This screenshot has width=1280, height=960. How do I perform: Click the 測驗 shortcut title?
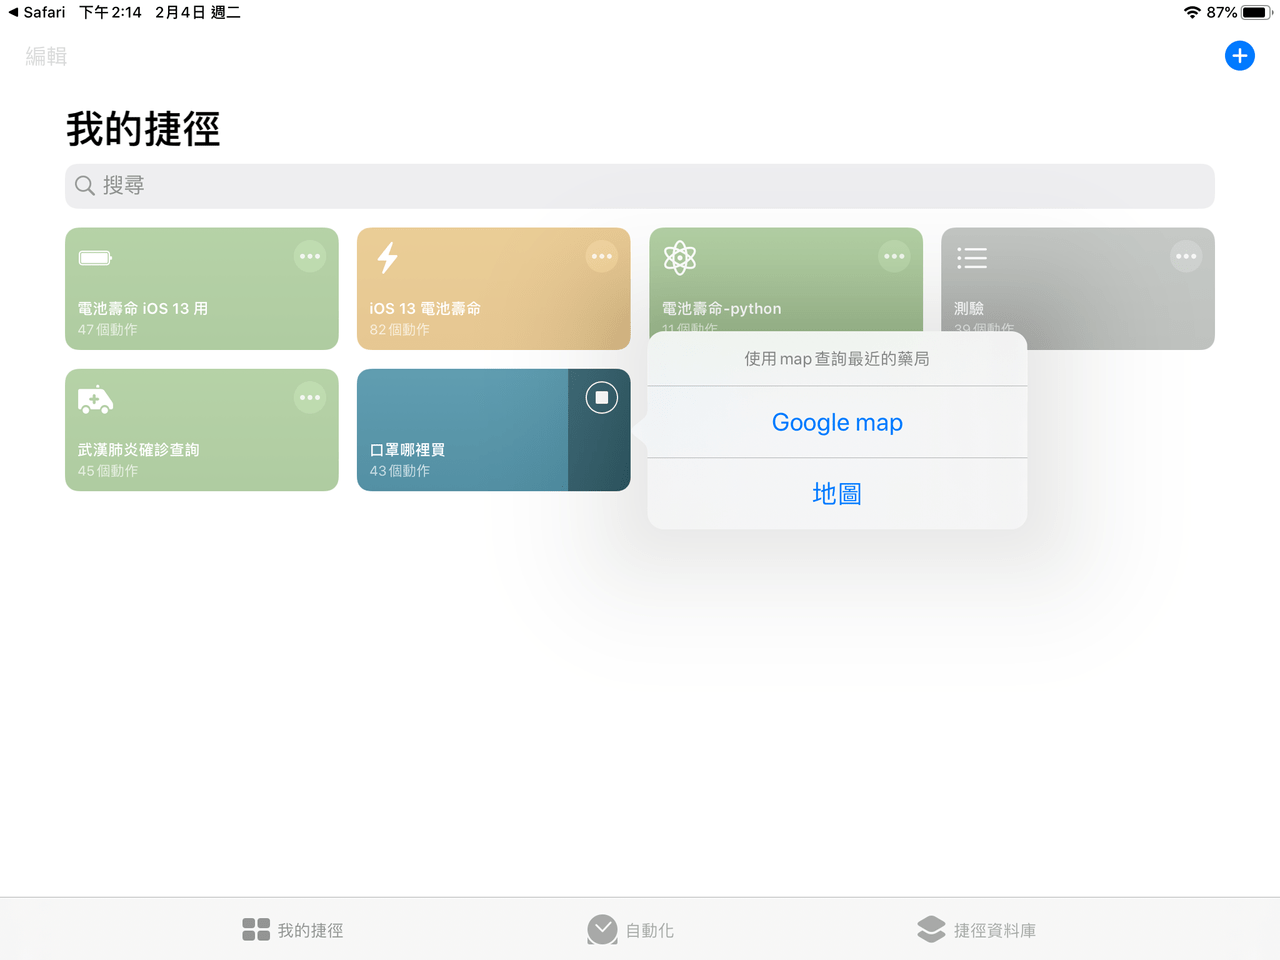(x=969, y=309)
